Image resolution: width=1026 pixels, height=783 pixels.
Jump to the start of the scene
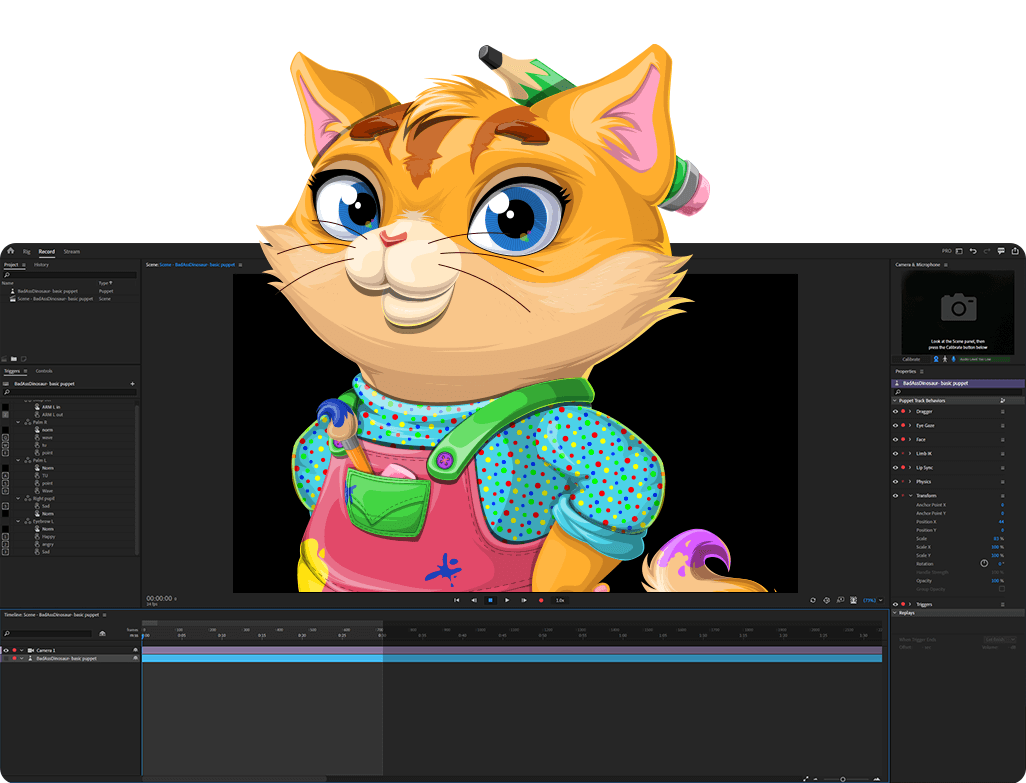pyautogui.click(x=457, y=600)
